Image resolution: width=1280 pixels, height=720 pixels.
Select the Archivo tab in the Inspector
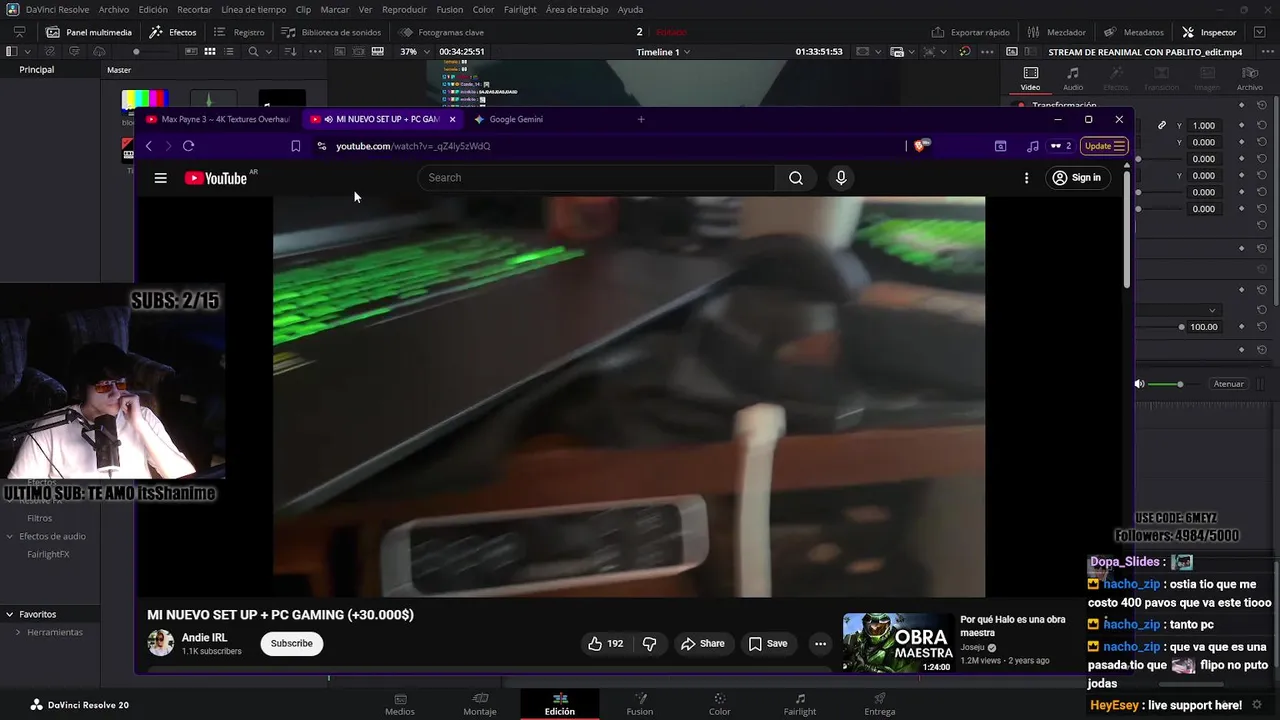click(1249, 78)
